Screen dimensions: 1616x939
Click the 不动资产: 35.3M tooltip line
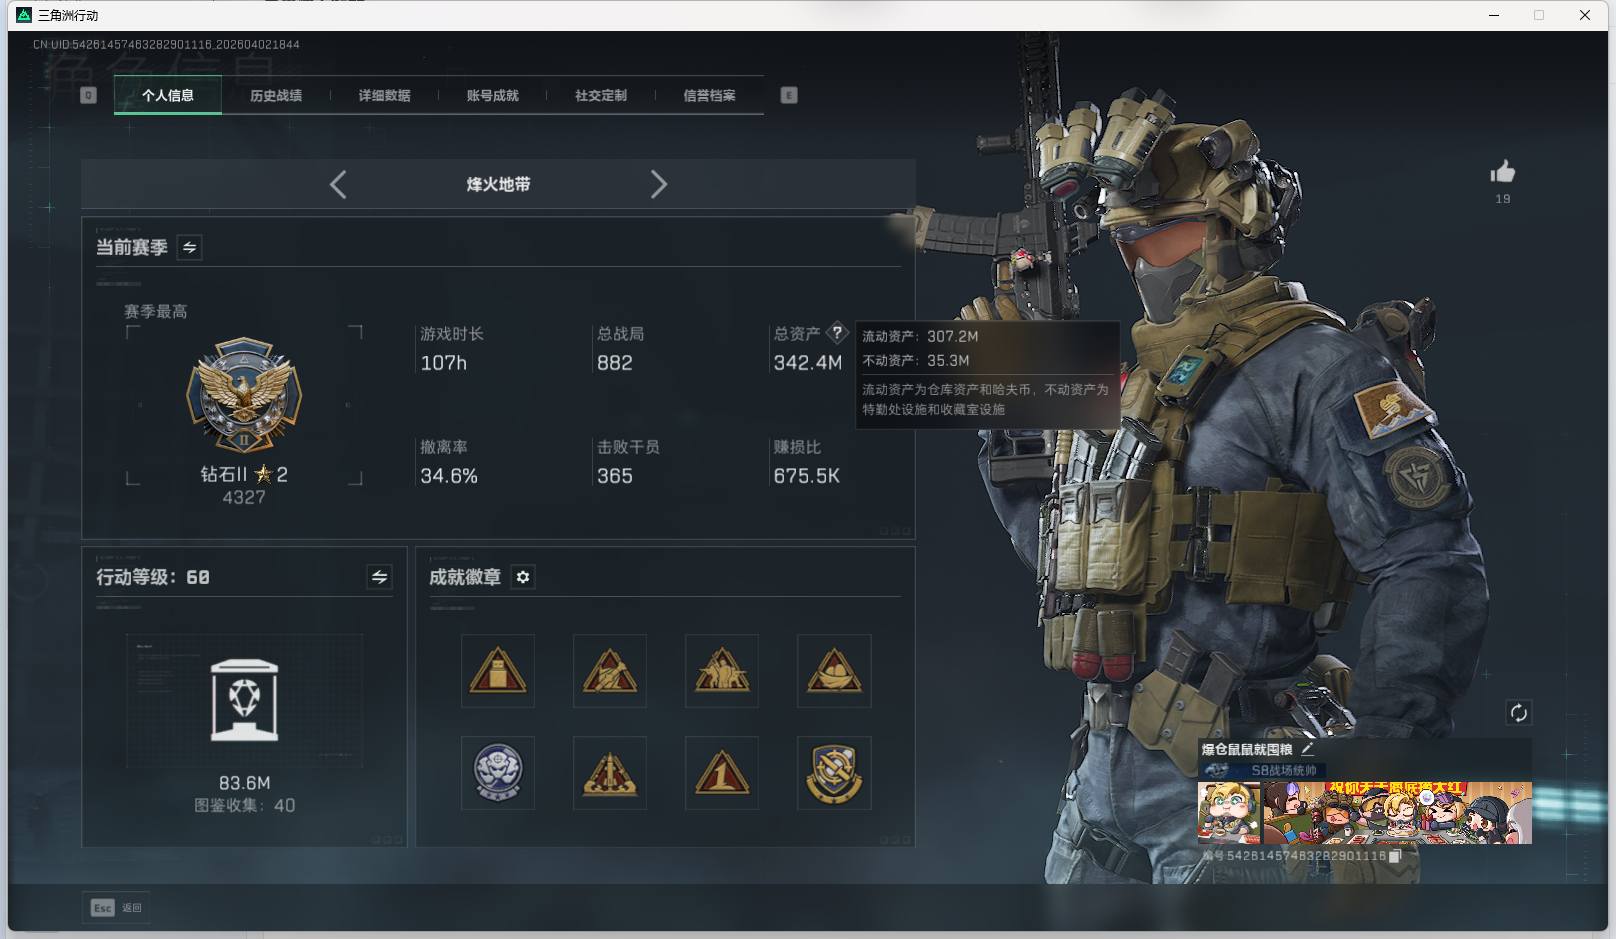coord(916,361)
